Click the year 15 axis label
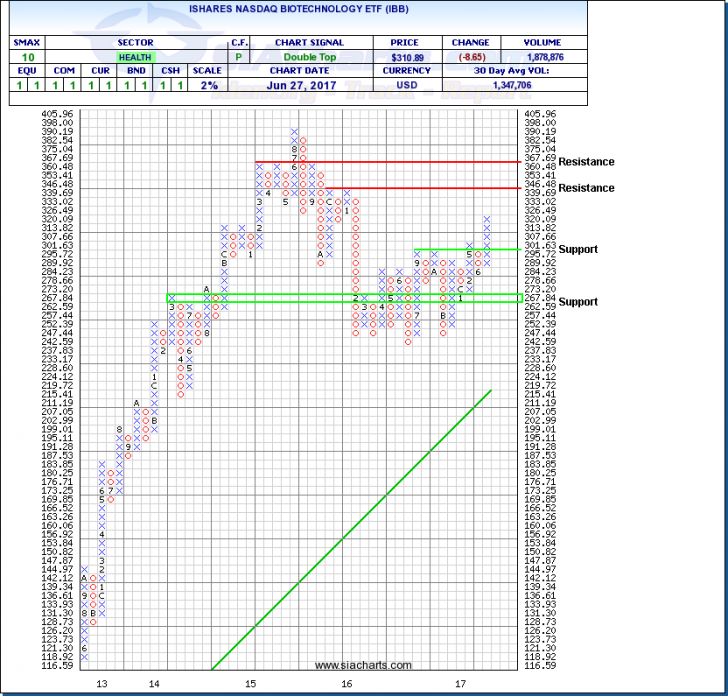728x696 pixels. point(250,685)
